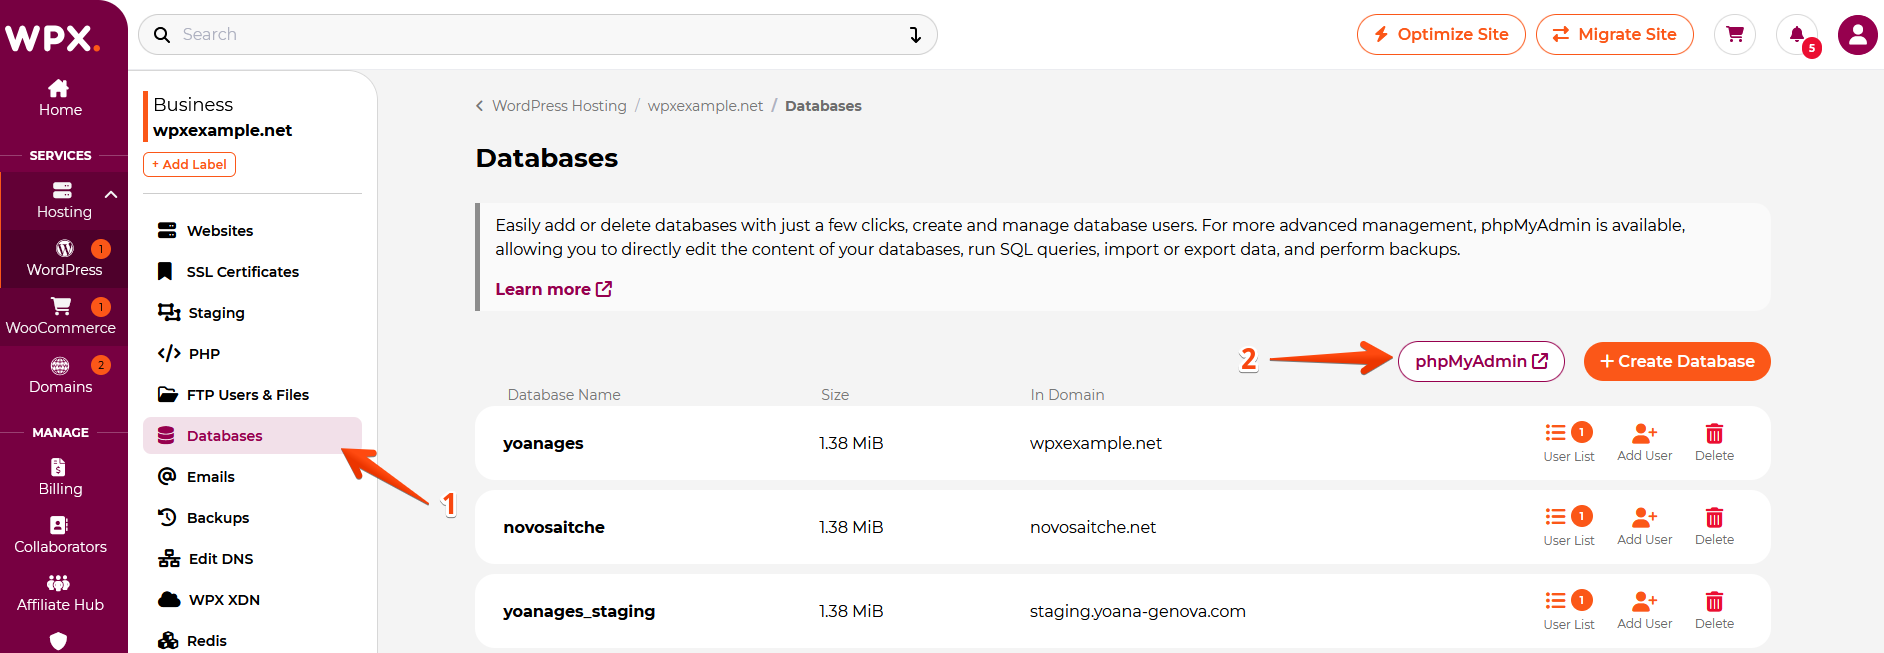Focus the Search input field

click(x=530, y=35)
